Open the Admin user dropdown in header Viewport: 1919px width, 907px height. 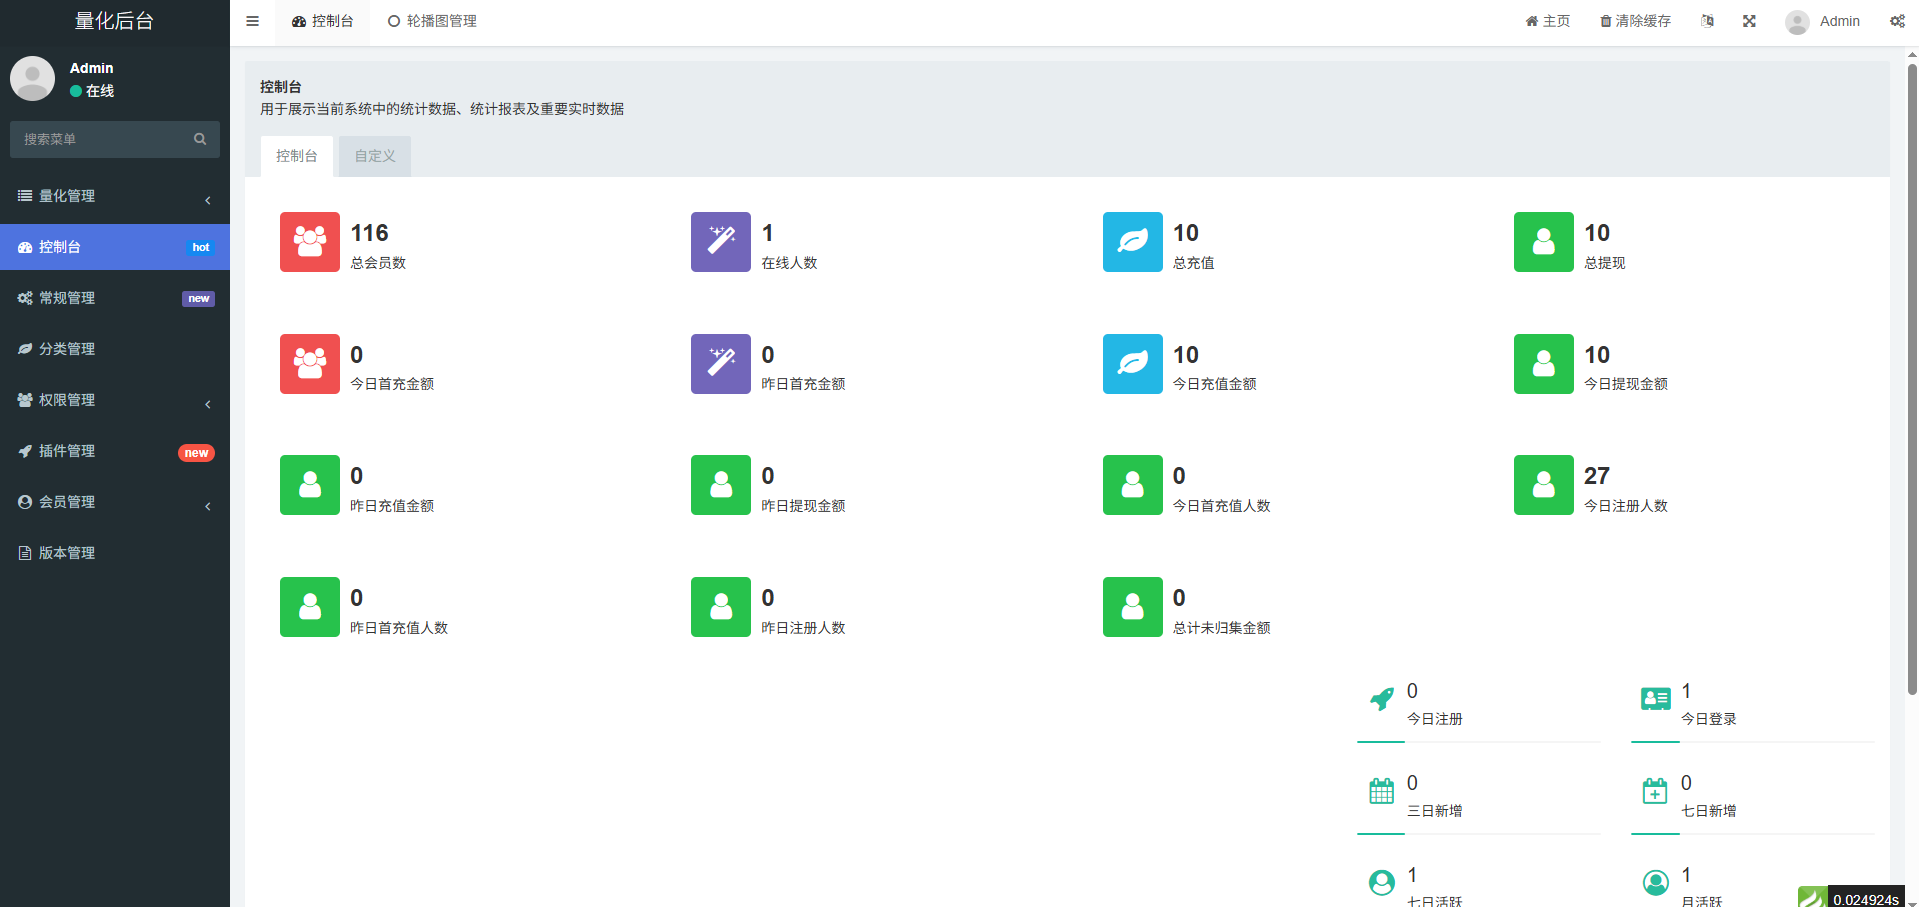click(x=1823, y=21)
